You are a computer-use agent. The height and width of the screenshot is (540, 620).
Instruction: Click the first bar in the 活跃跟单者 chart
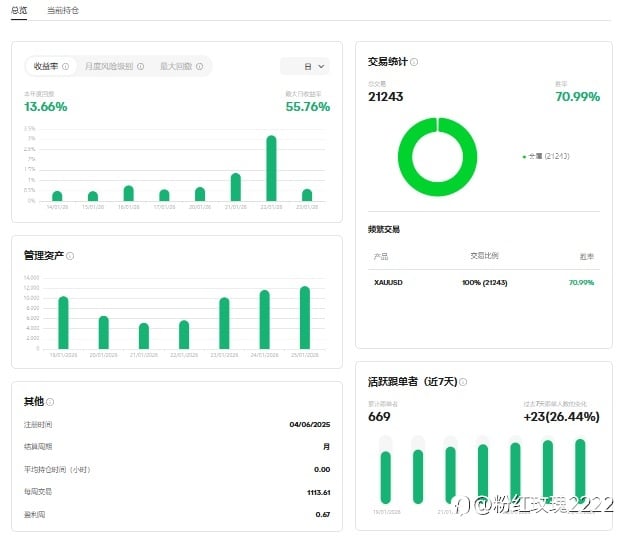[386, 478]
